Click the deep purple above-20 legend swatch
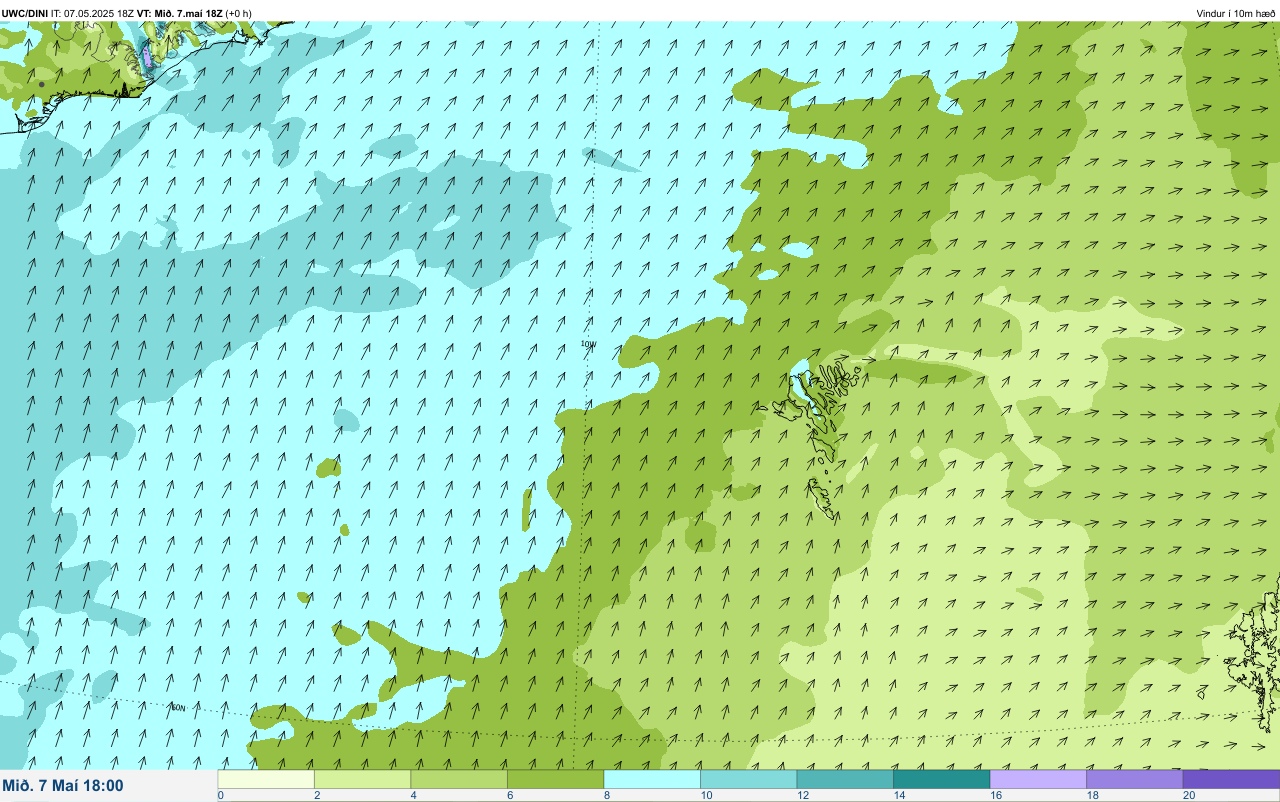 (x=1231, y=779)
